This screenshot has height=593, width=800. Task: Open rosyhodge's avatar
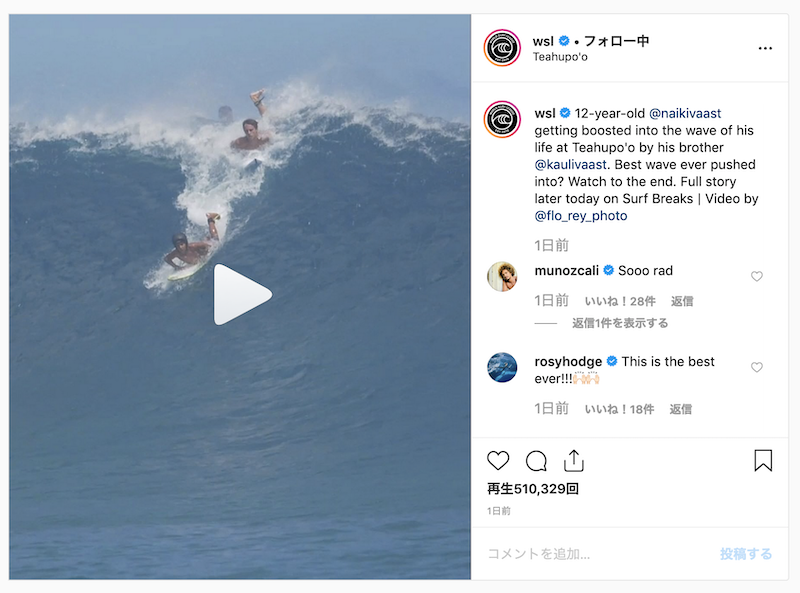pyautogui.click(x=502, y=367)
